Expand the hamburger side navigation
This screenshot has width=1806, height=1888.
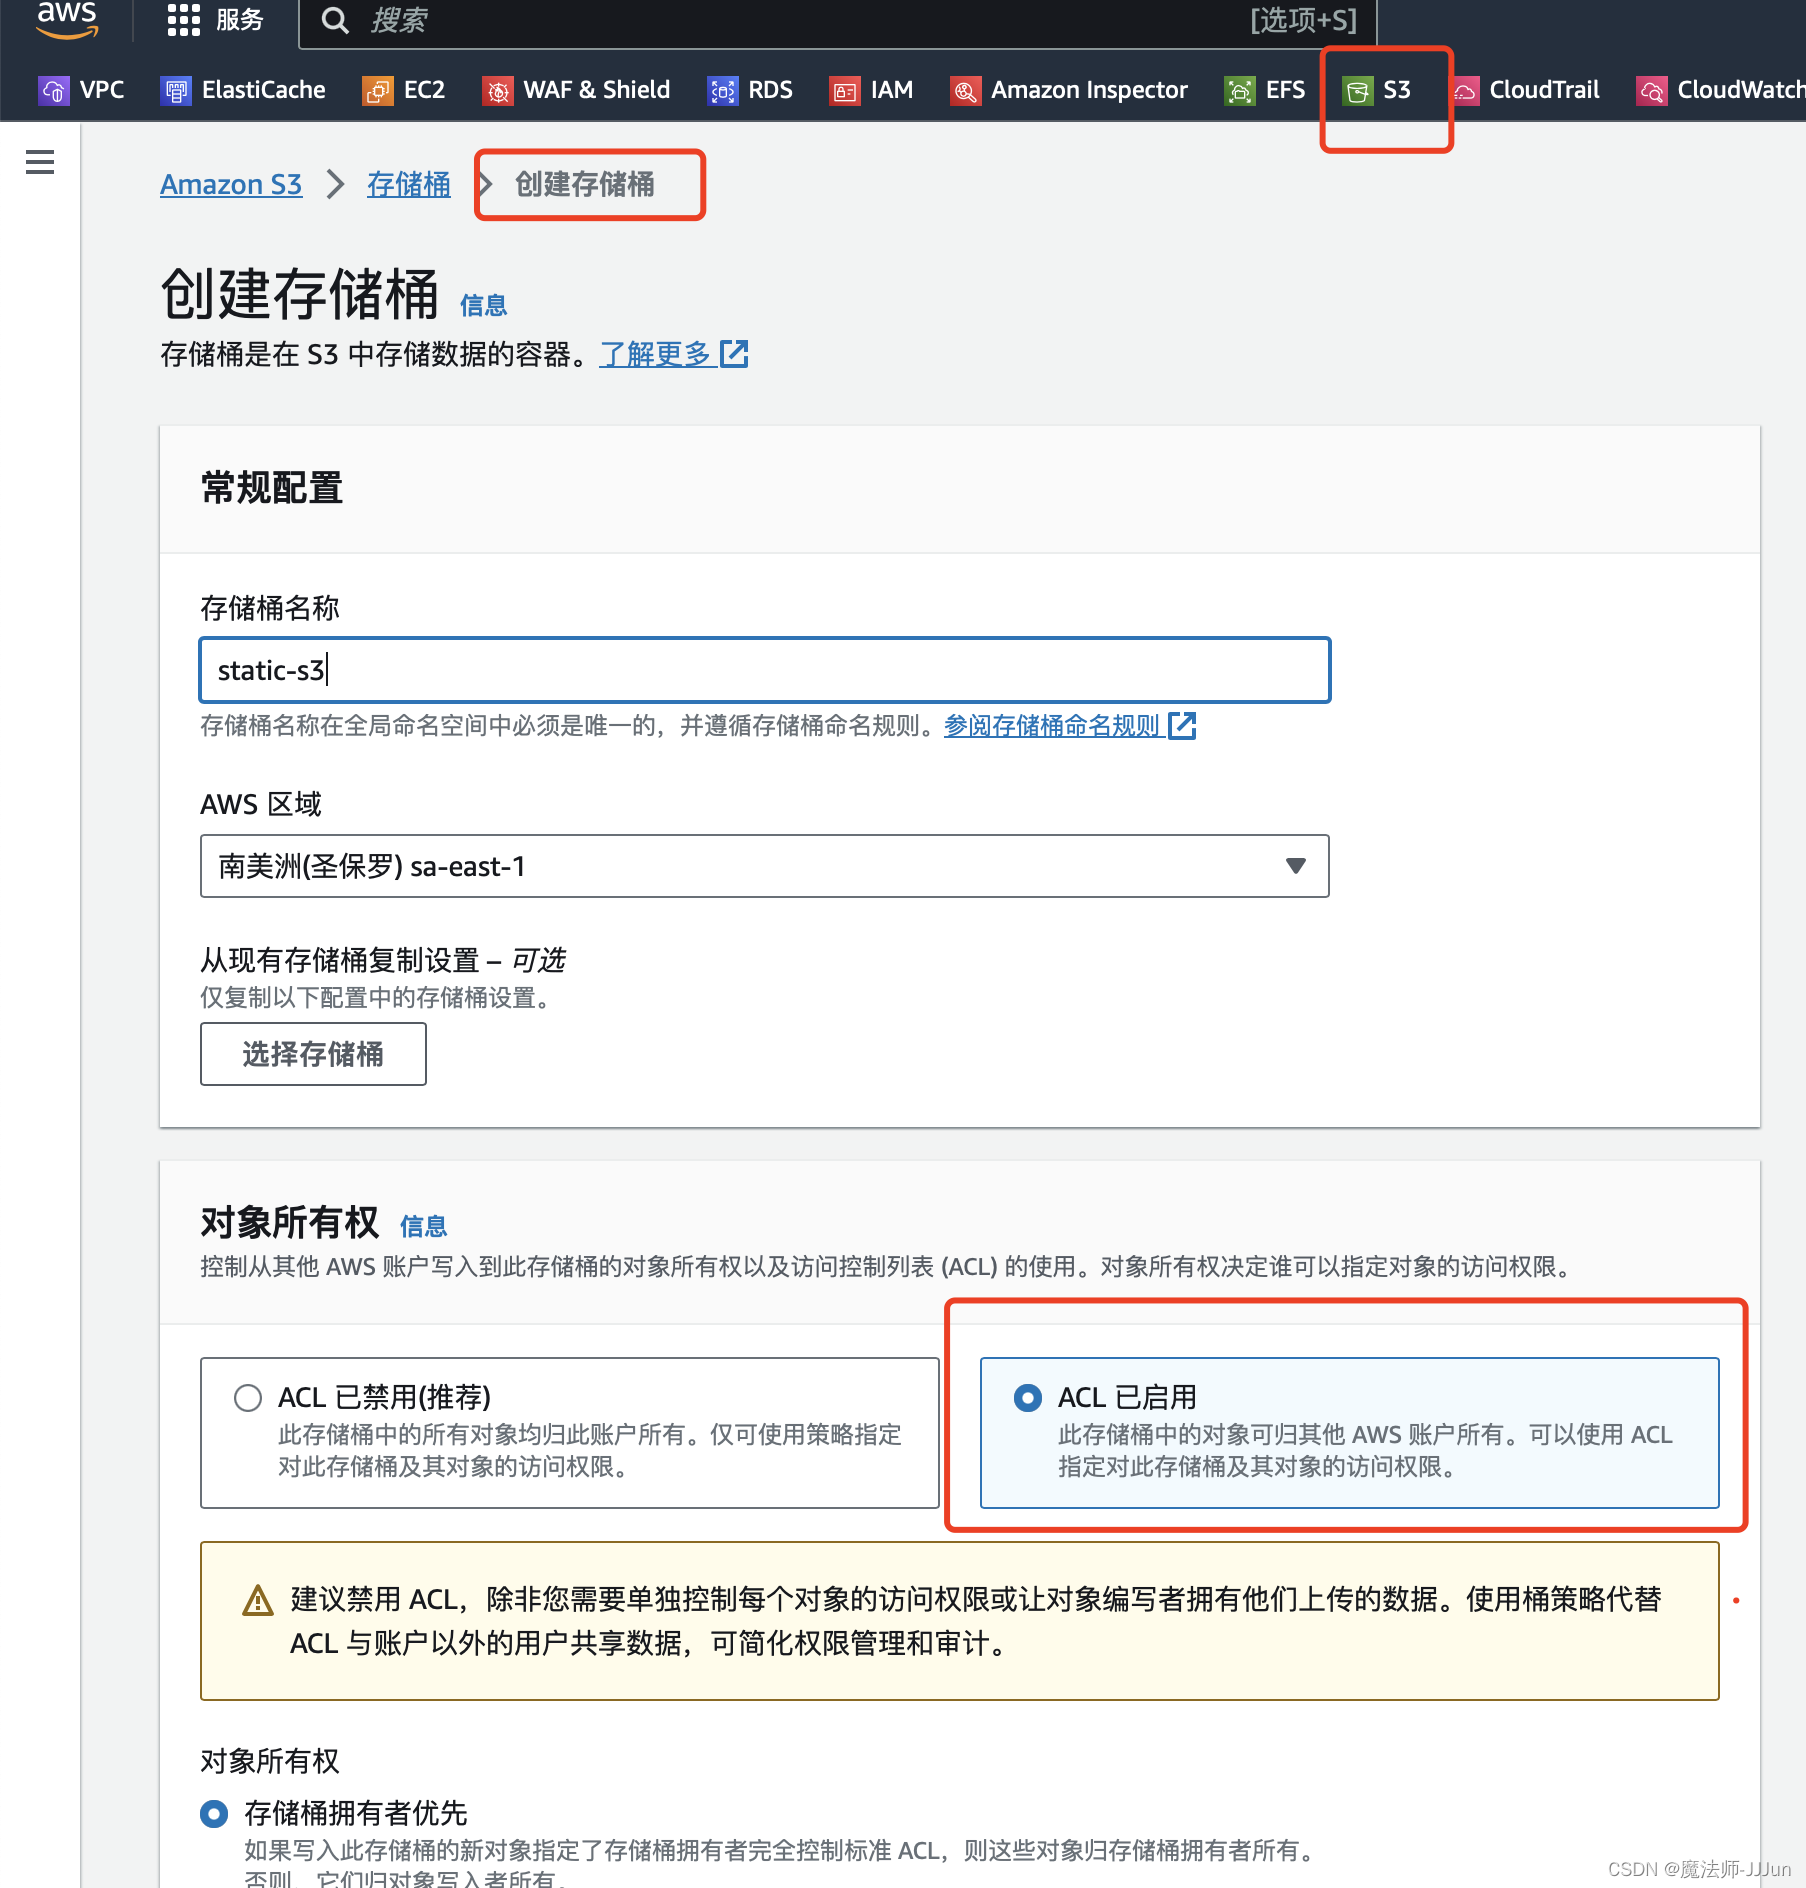point(40,162)
